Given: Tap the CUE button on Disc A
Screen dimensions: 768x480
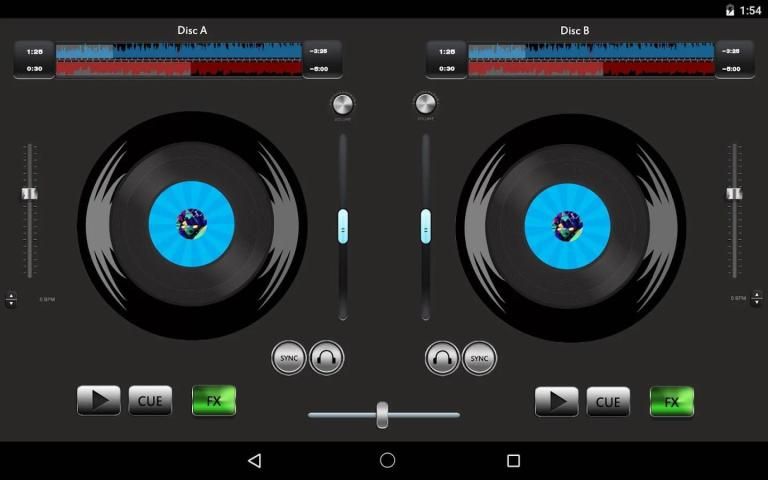Looking at the screenshot, I should pos(150,401).
